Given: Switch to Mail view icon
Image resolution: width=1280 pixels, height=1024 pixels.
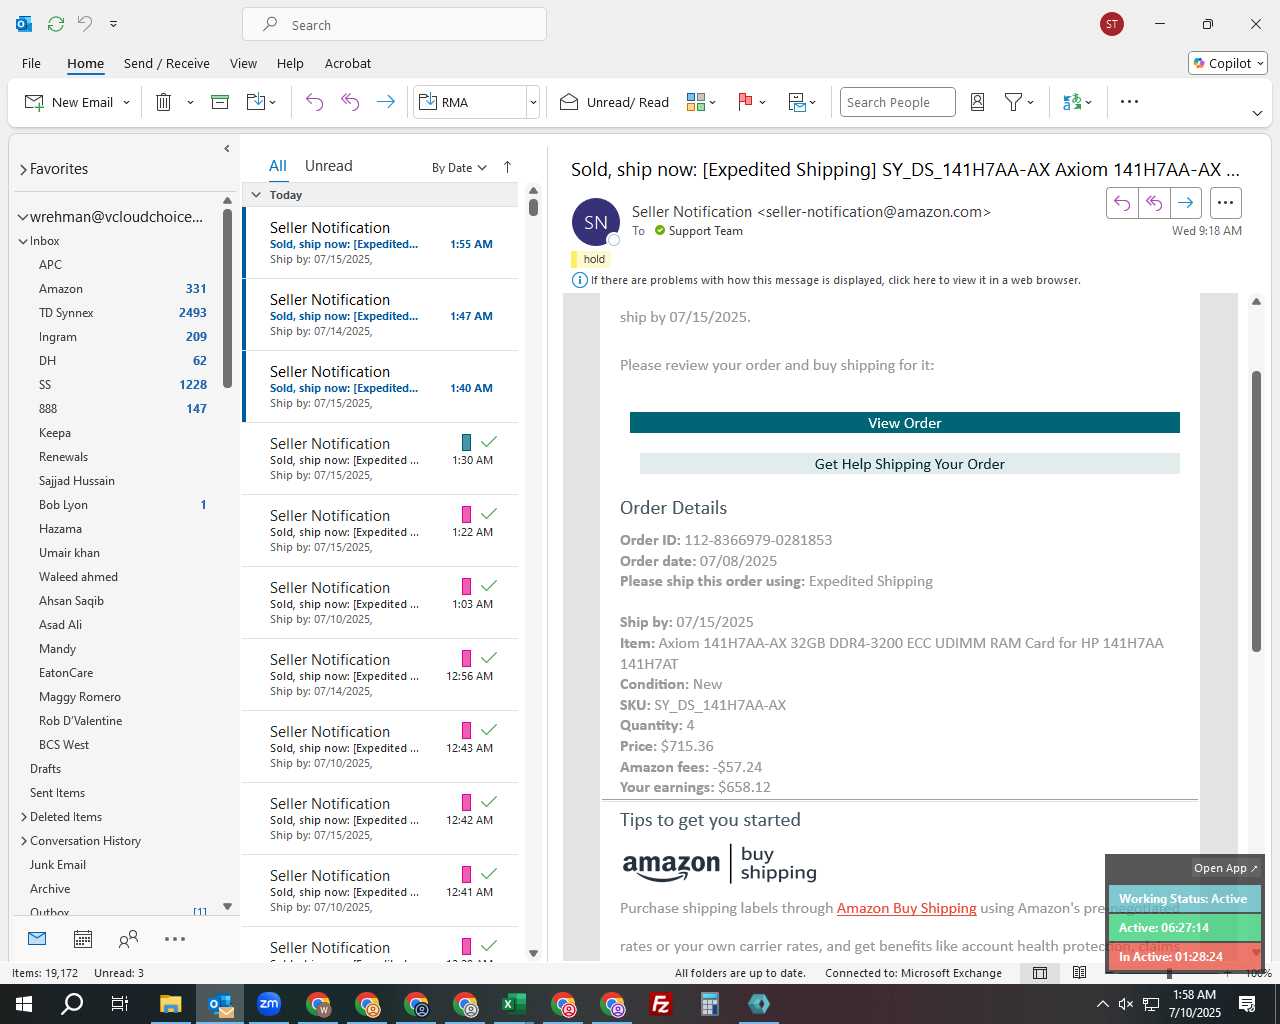Looking at the screenshot, I should pyautogui.click(x=37, y=939).
